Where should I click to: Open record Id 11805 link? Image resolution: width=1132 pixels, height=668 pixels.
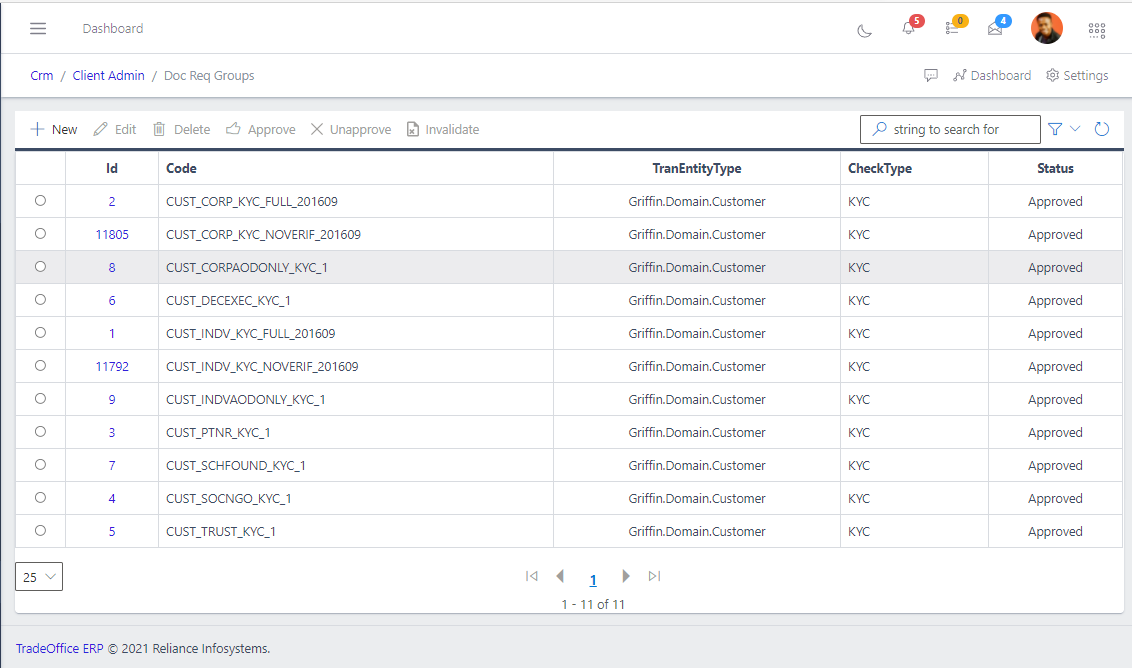click(x=111, y=234)
